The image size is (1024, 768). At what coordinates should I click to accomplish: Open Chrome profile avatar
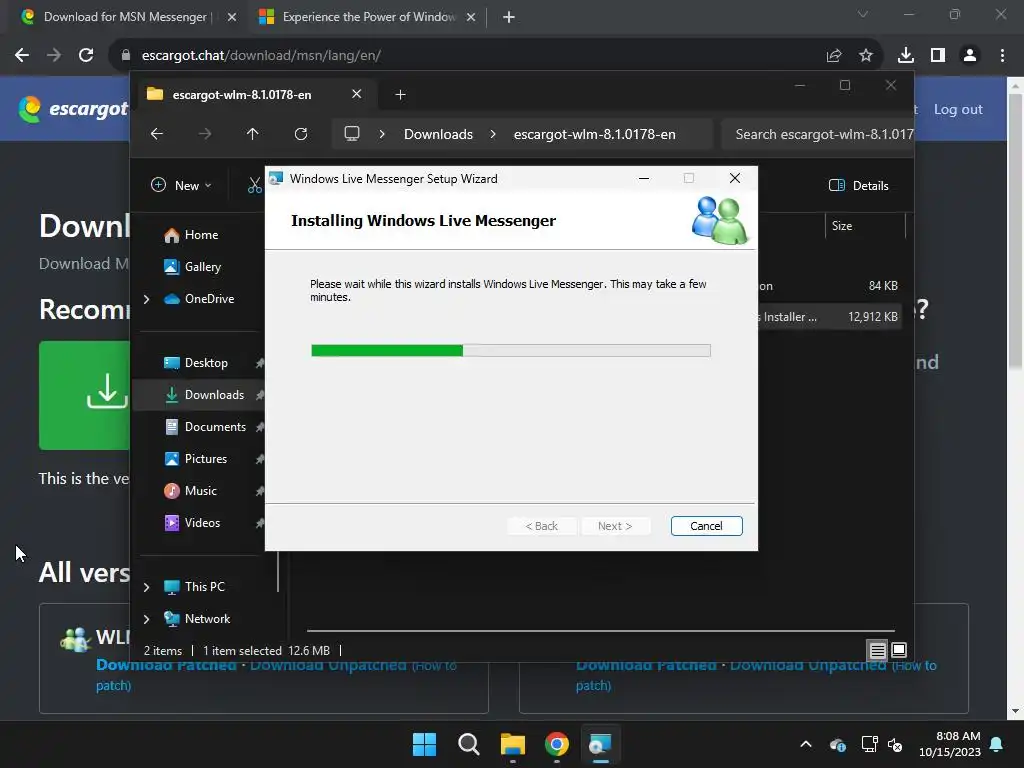970,56
